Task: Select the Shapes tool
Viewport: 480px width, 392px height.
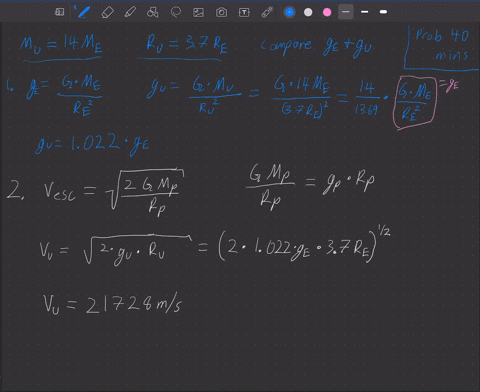Action: [152, 12]
